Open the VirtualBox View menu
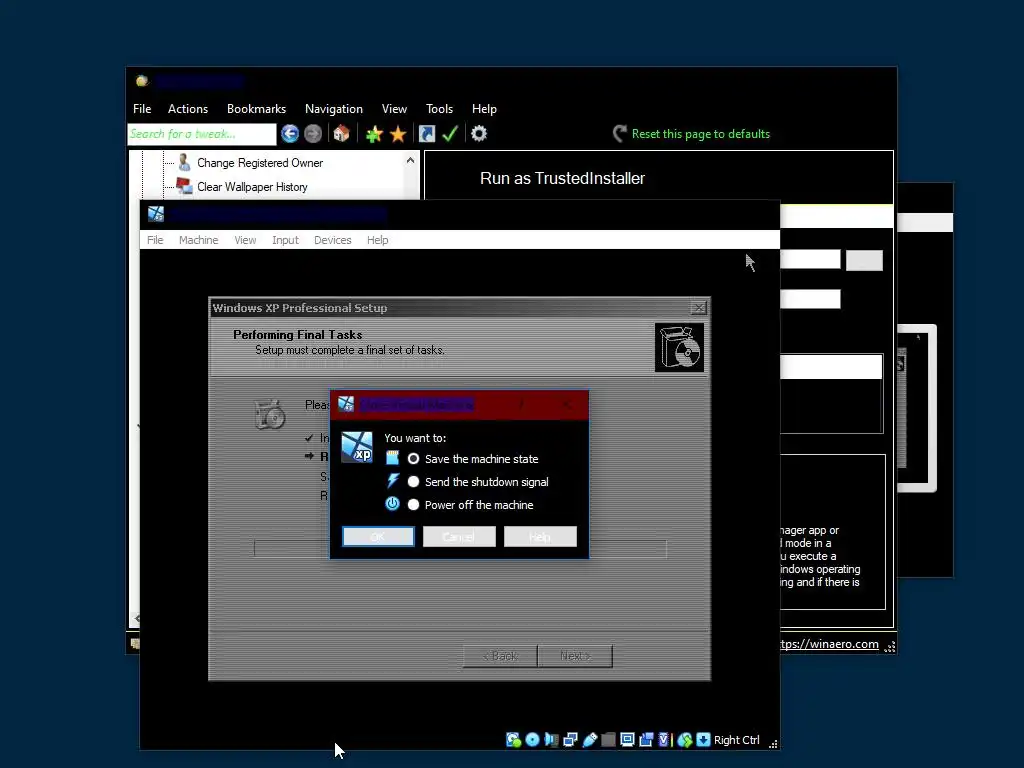1024x768 pixels. (x=246, y=240)
